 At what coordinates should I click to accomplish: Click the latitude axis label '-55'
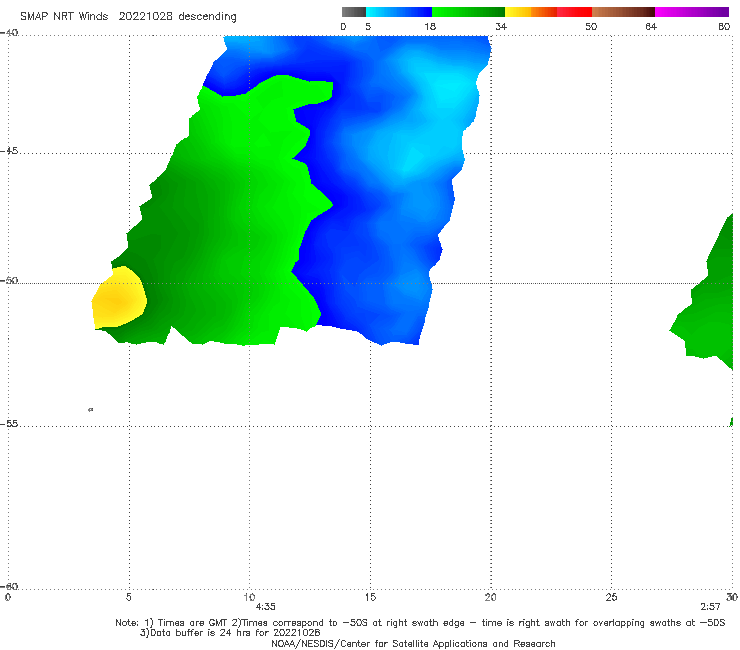tap(9, 423)
